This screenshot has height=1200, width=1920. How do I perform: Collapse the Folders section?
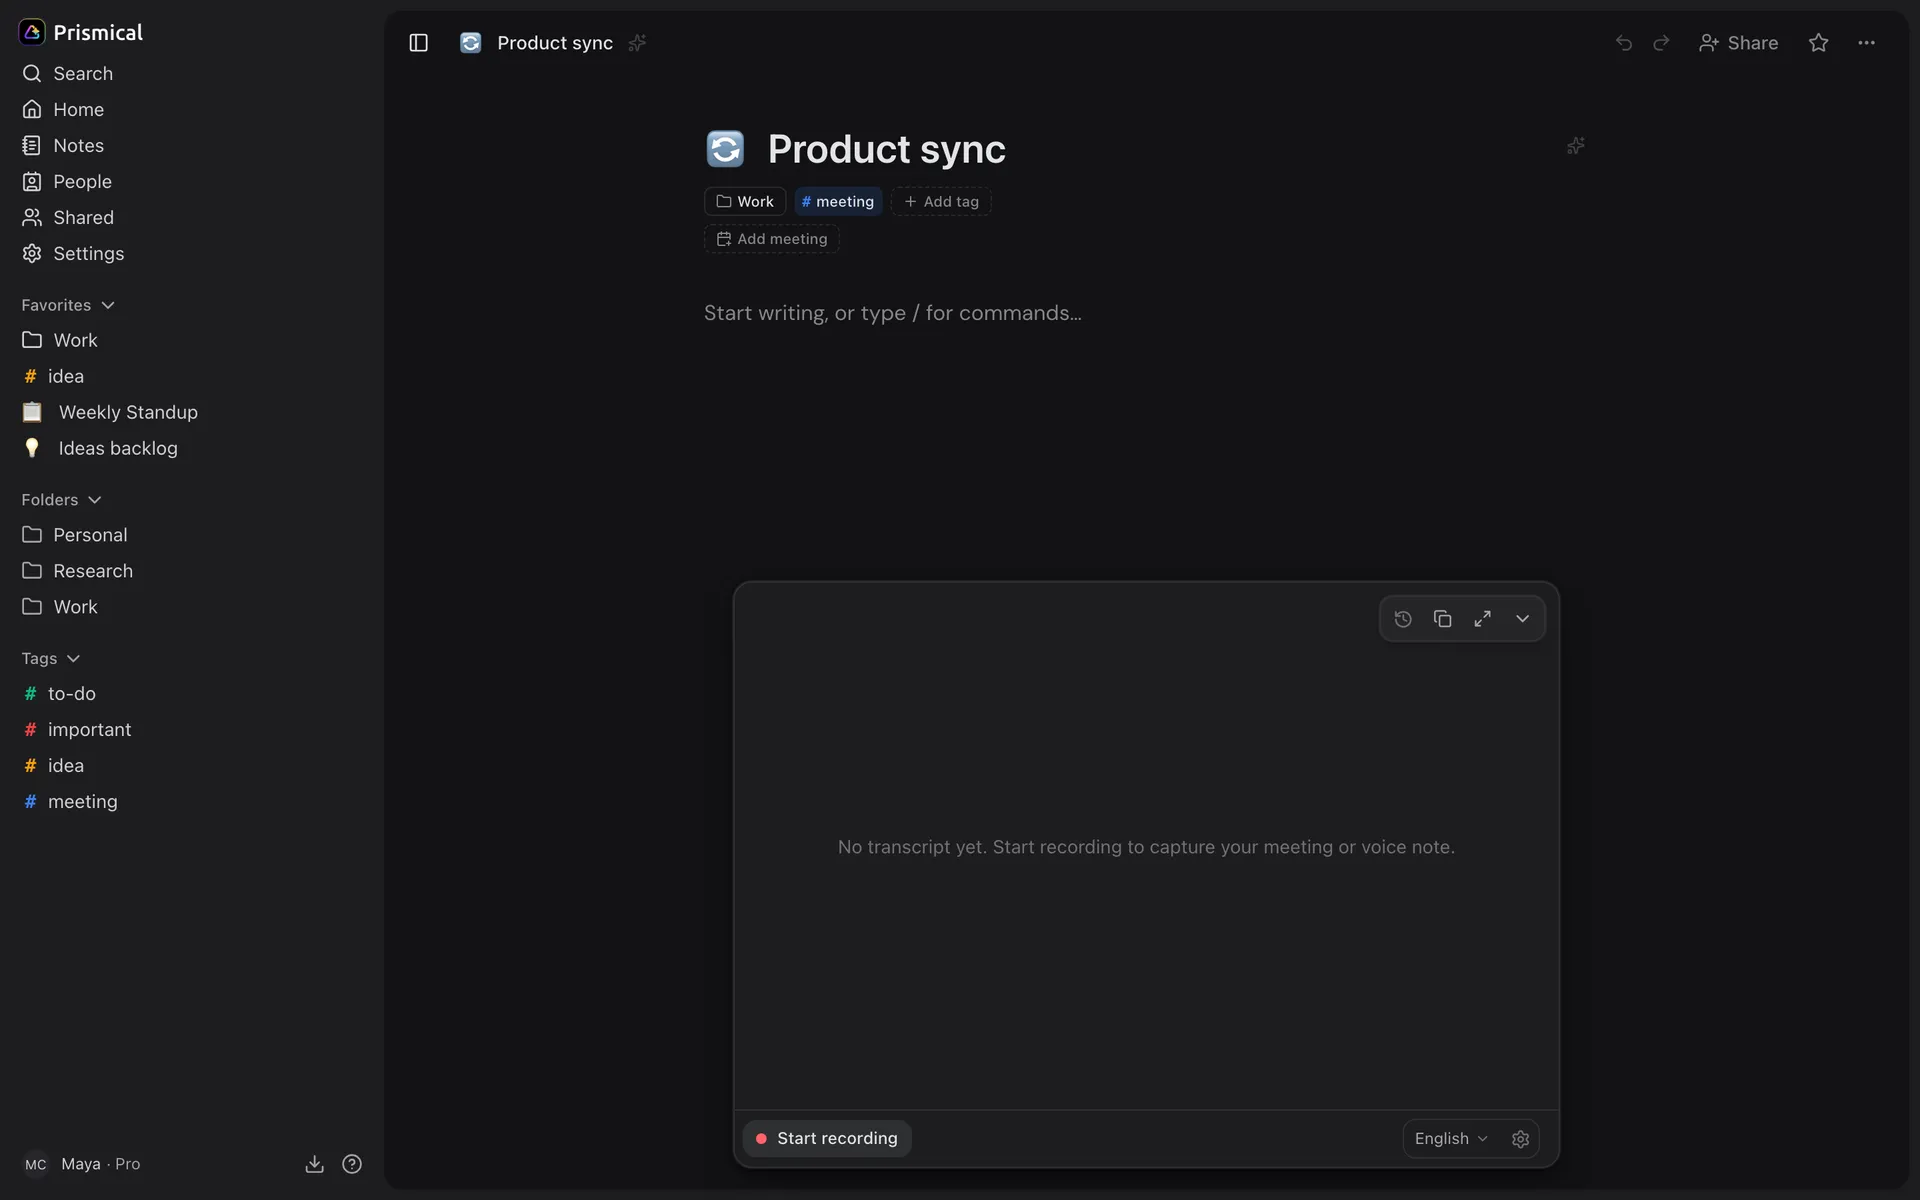(x=61, y=500)
